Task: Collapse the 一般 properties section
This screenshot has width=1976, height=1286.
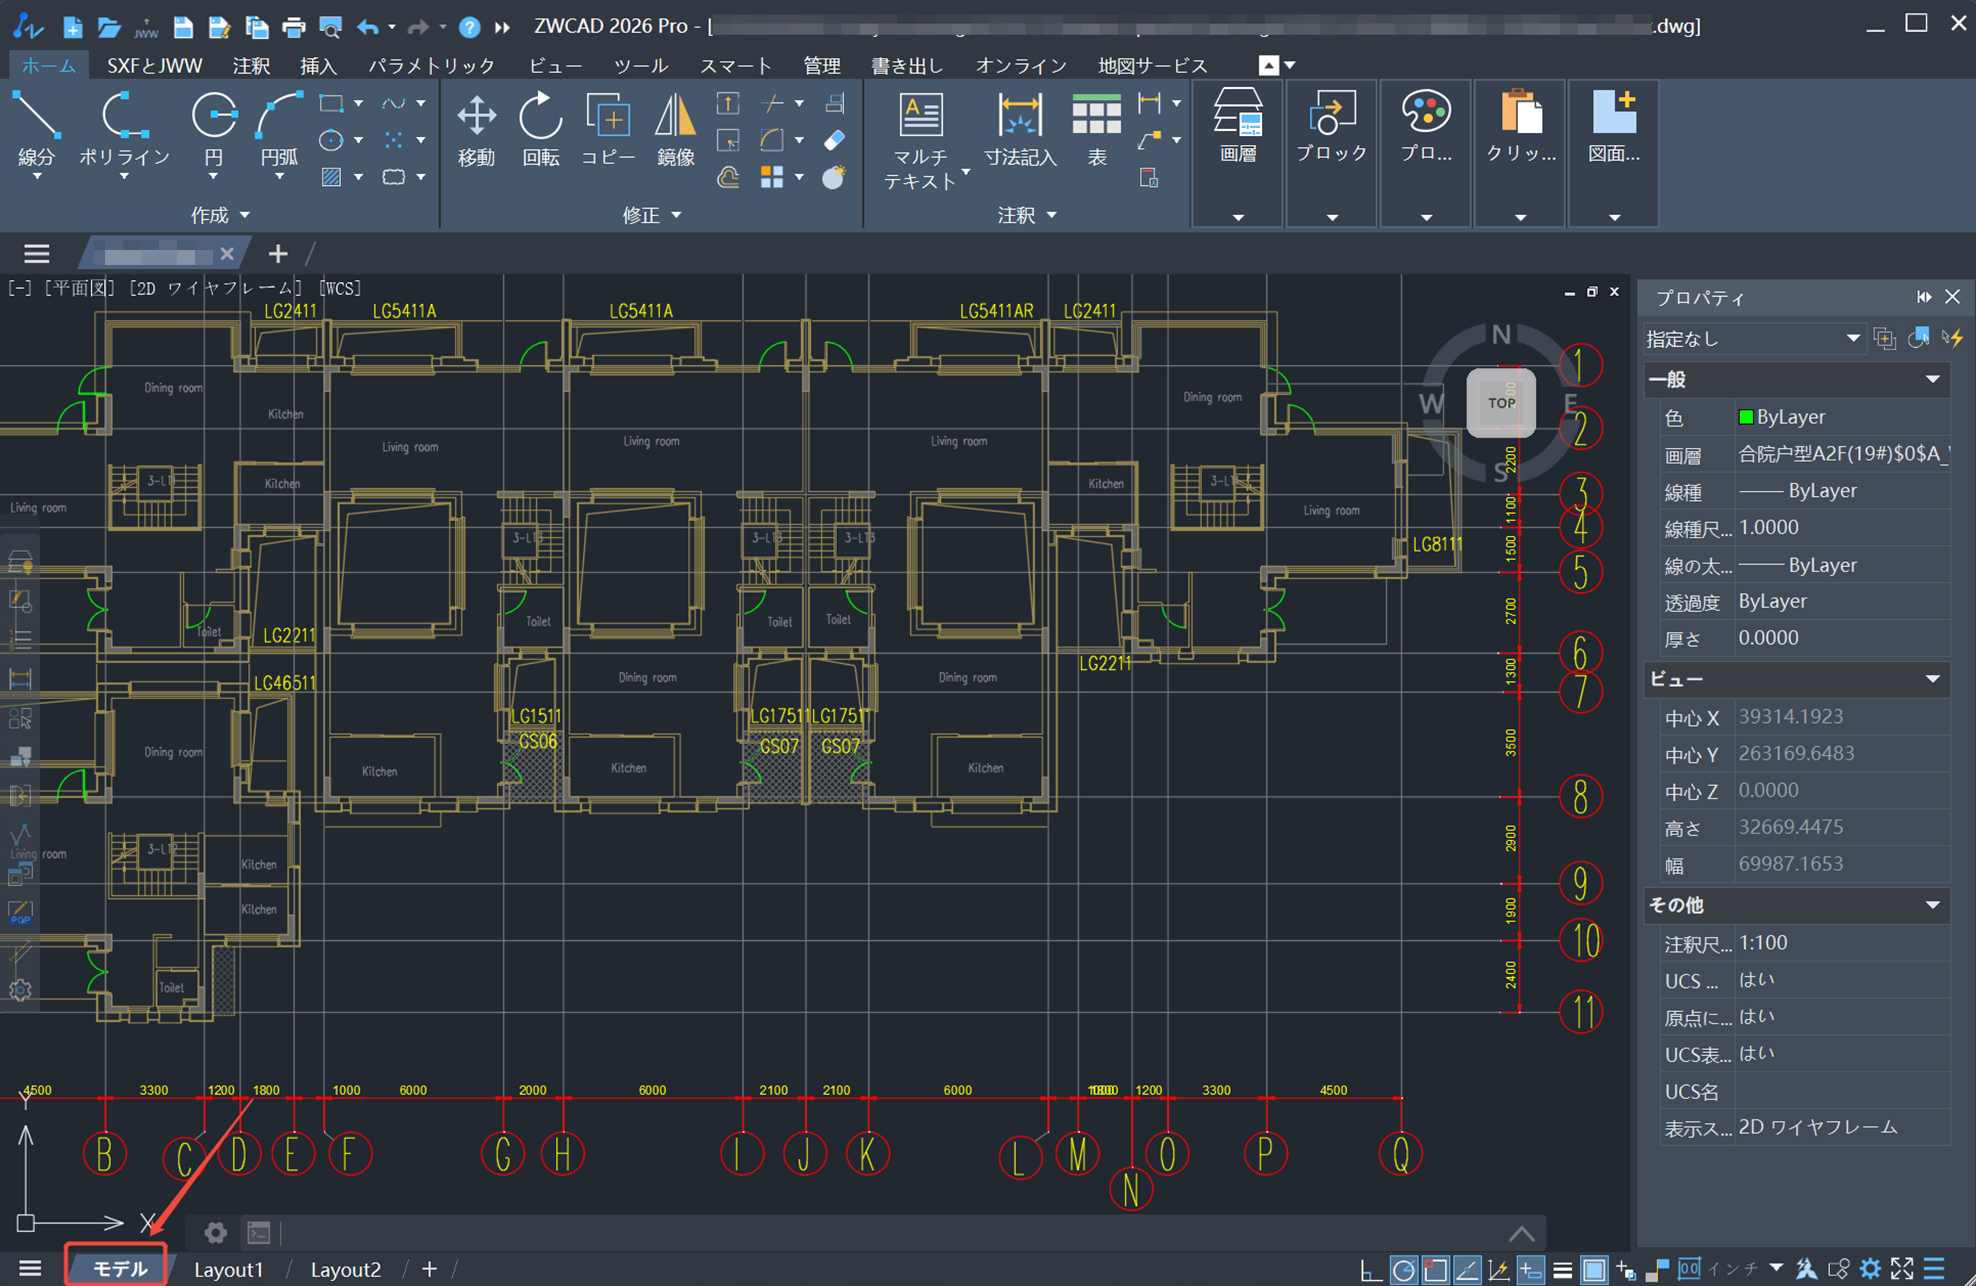Action: click(1932, 380)
